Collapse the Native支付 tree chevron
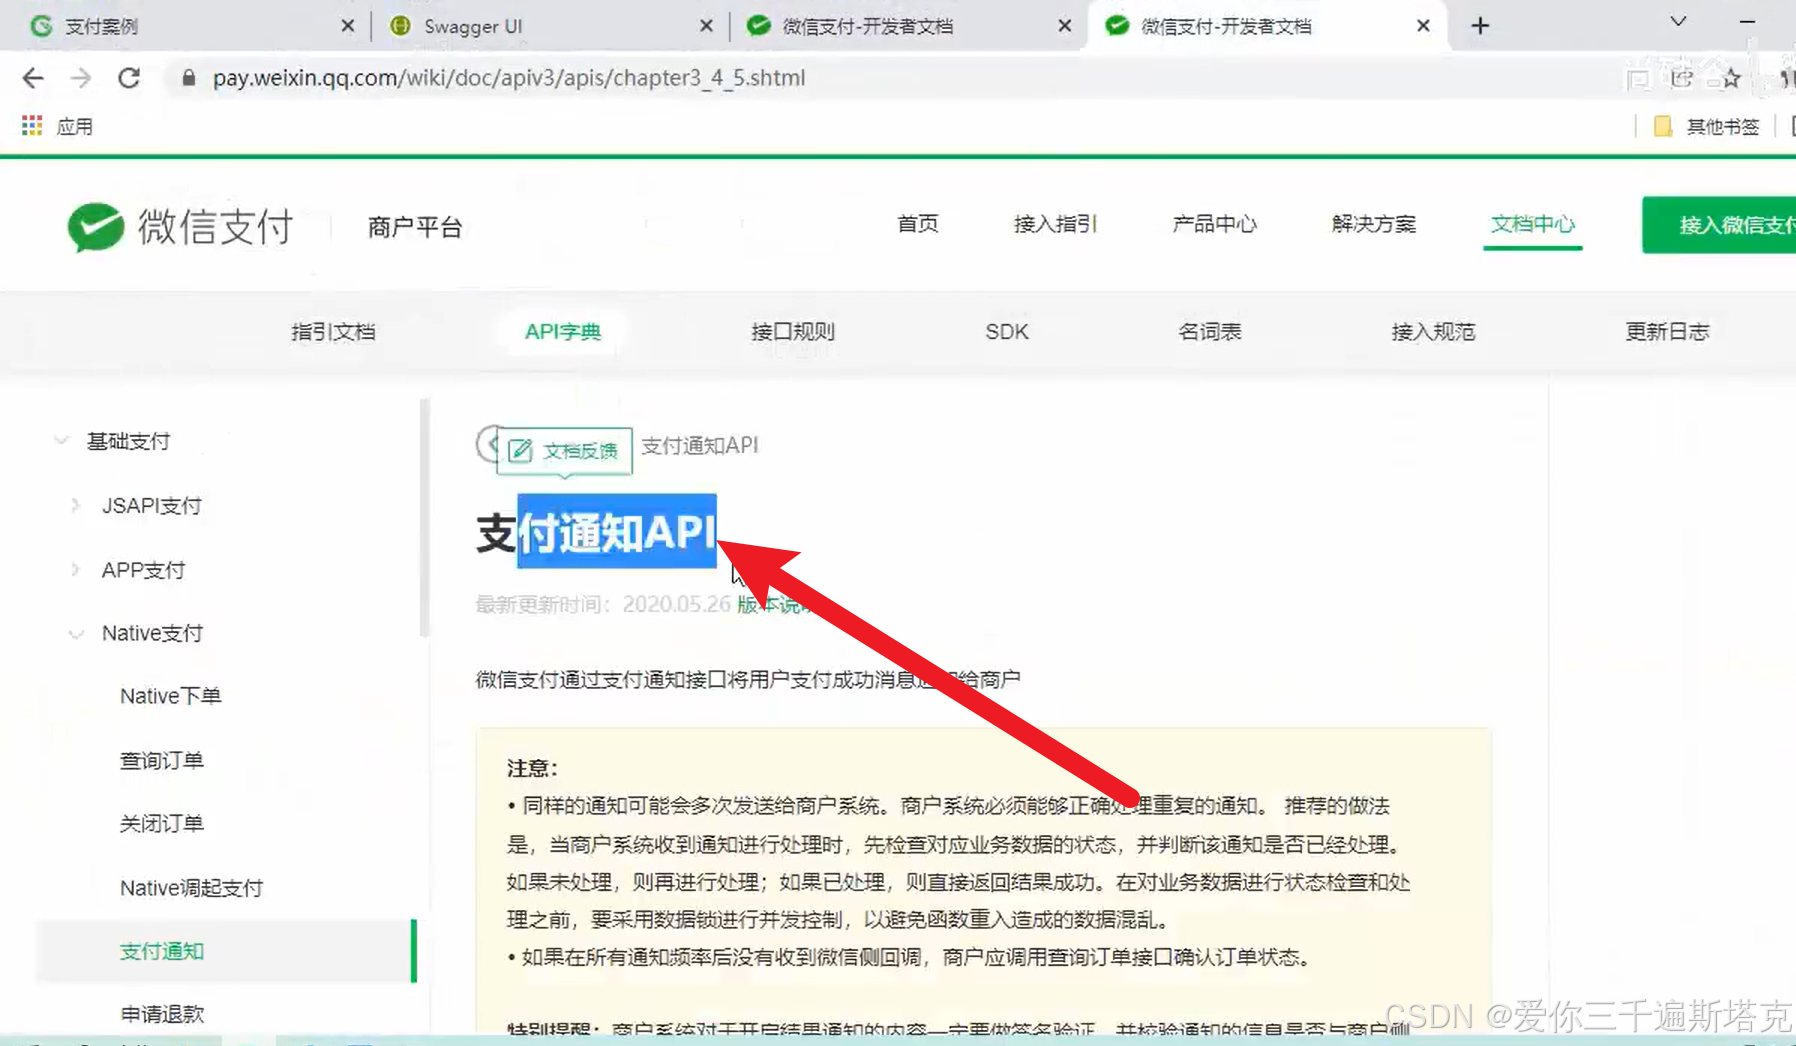This screenshot has height=1046, width=1796. (x=76, y=634)
